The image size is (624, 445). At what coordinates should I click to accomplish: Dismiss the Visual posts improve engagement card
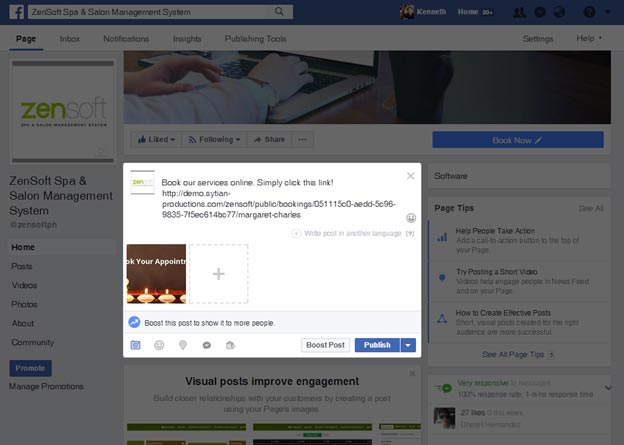[x=412, y=374]
